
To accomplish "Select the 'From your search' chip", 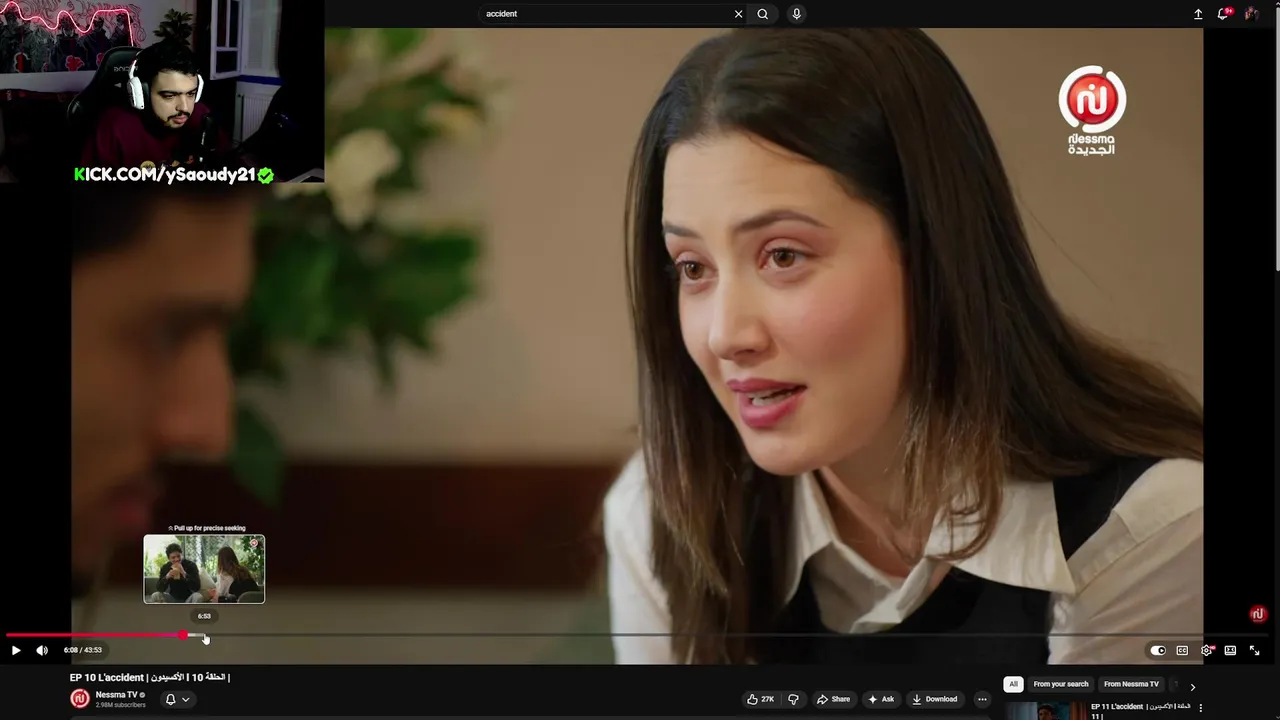I will [1061, 684].
